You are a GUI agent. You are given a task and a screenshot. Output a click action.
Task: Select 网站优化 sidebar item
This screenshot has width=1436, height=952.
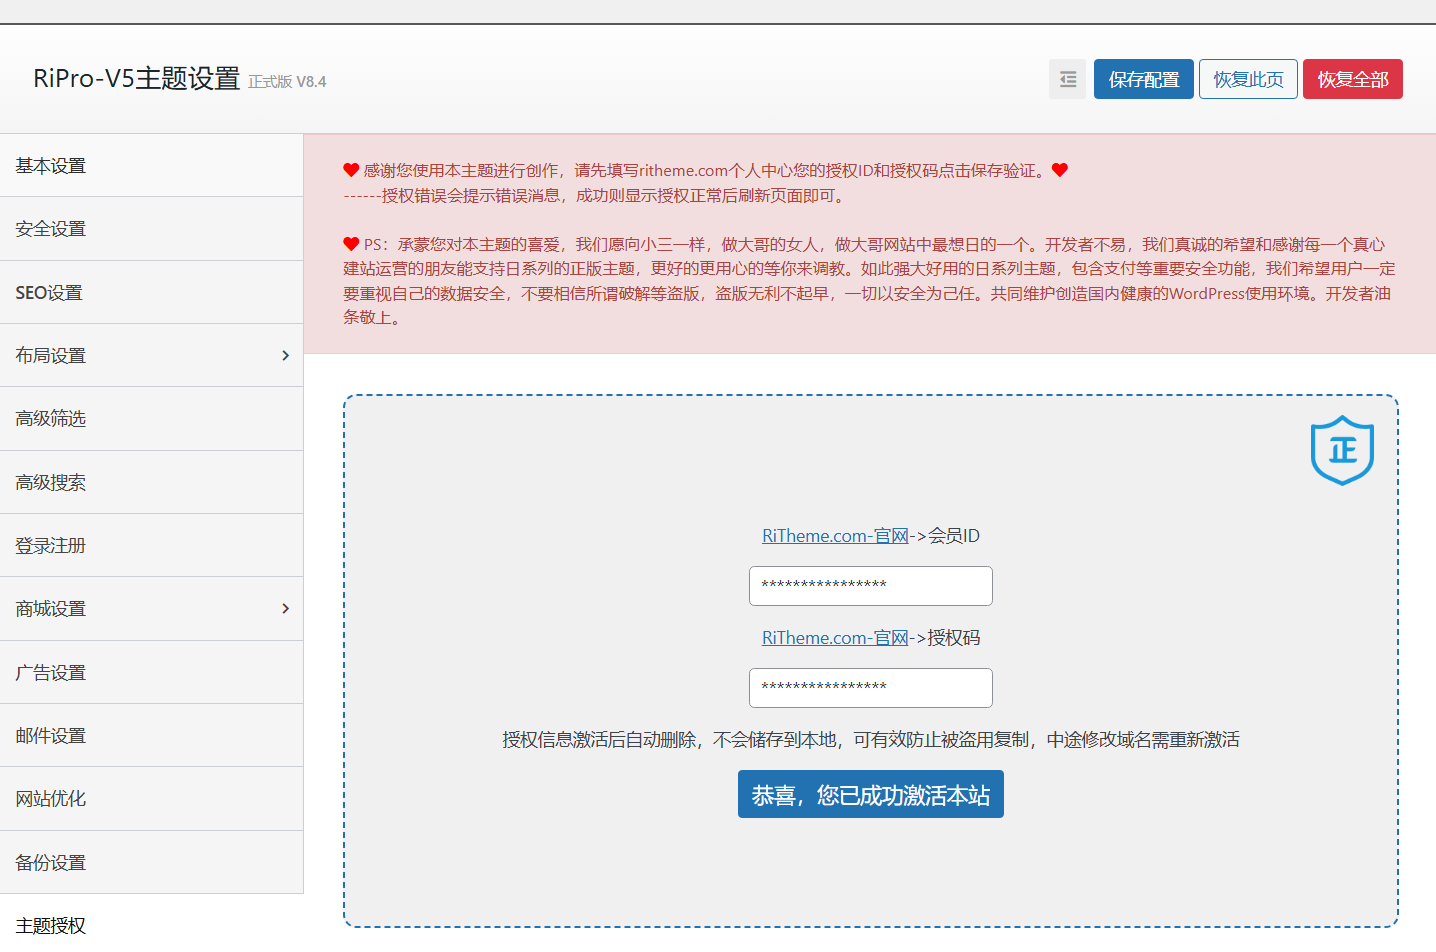(x=151, y=798)
